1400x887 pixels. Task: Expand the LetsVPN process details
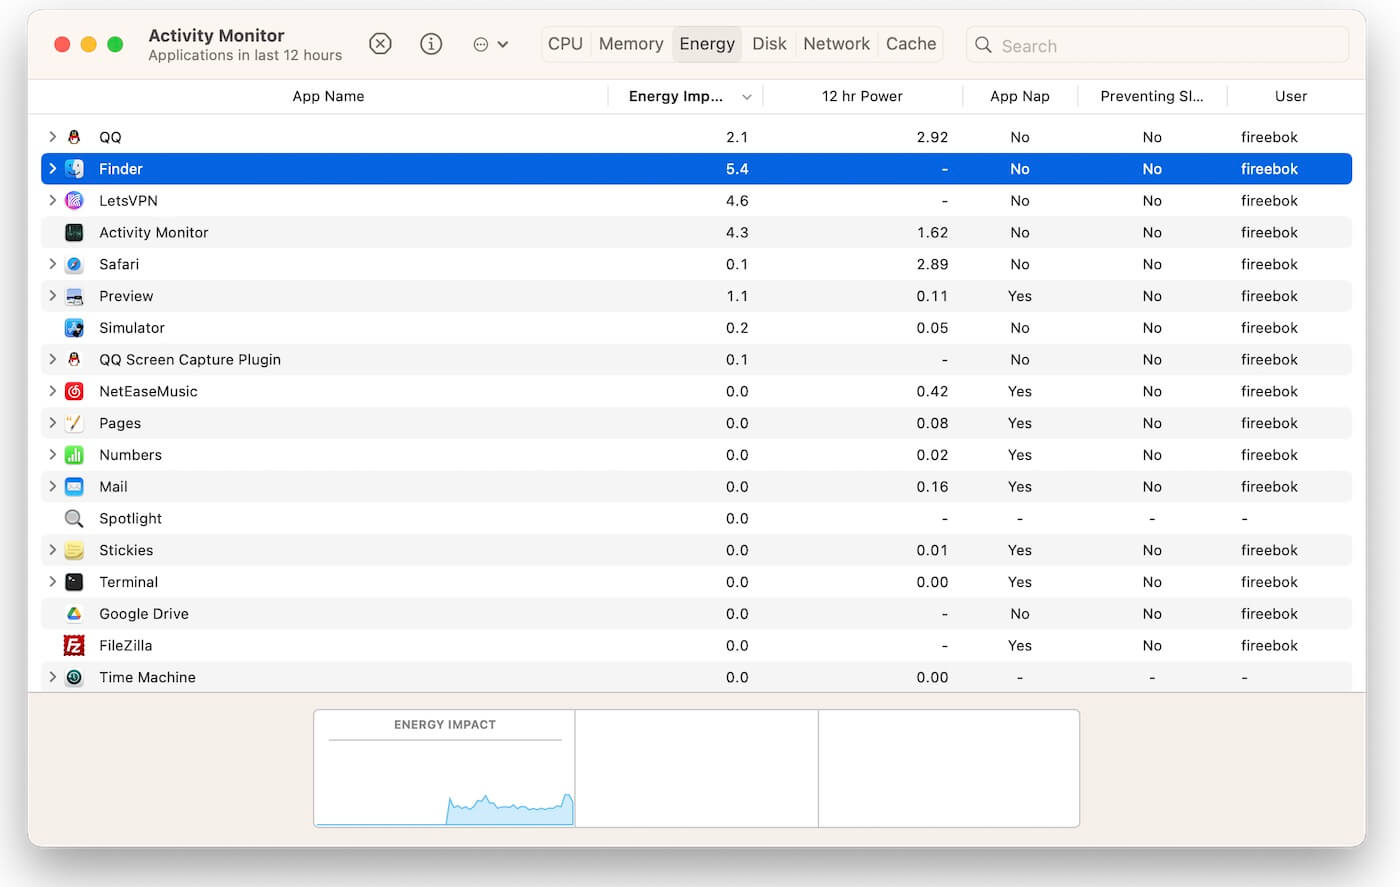[x=52, y=200]
